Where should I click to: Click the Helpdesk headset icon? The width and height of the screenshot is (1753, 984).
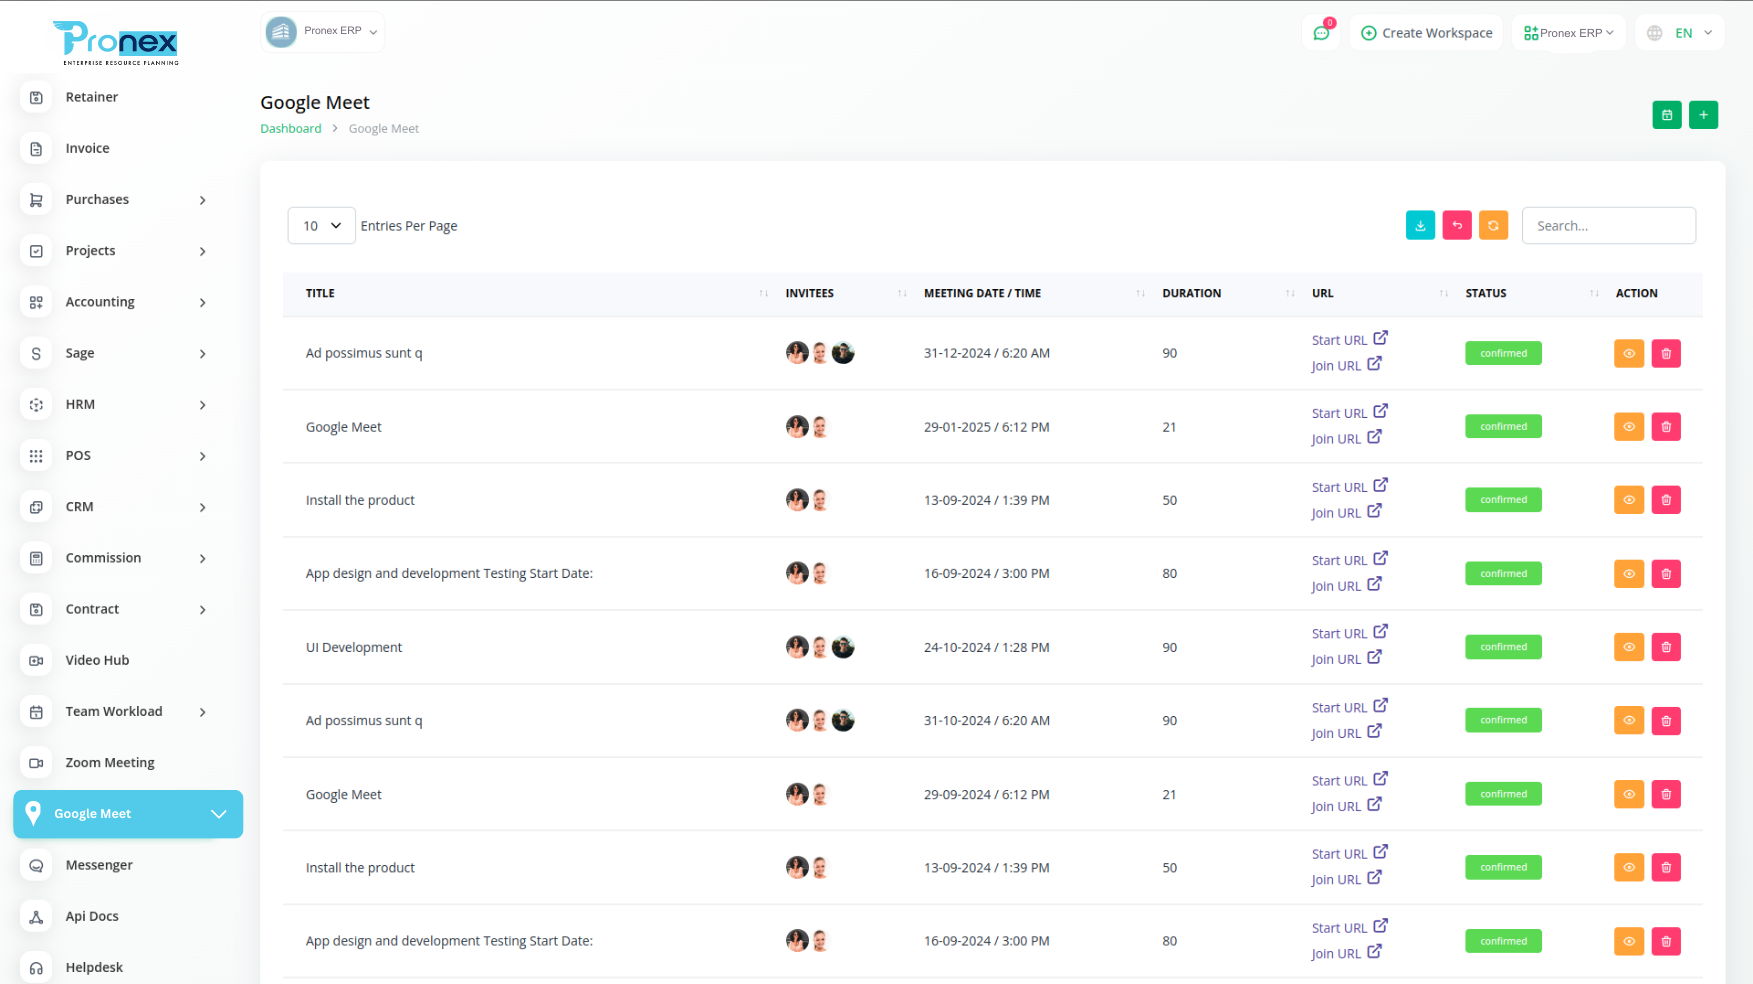(36, 967)
